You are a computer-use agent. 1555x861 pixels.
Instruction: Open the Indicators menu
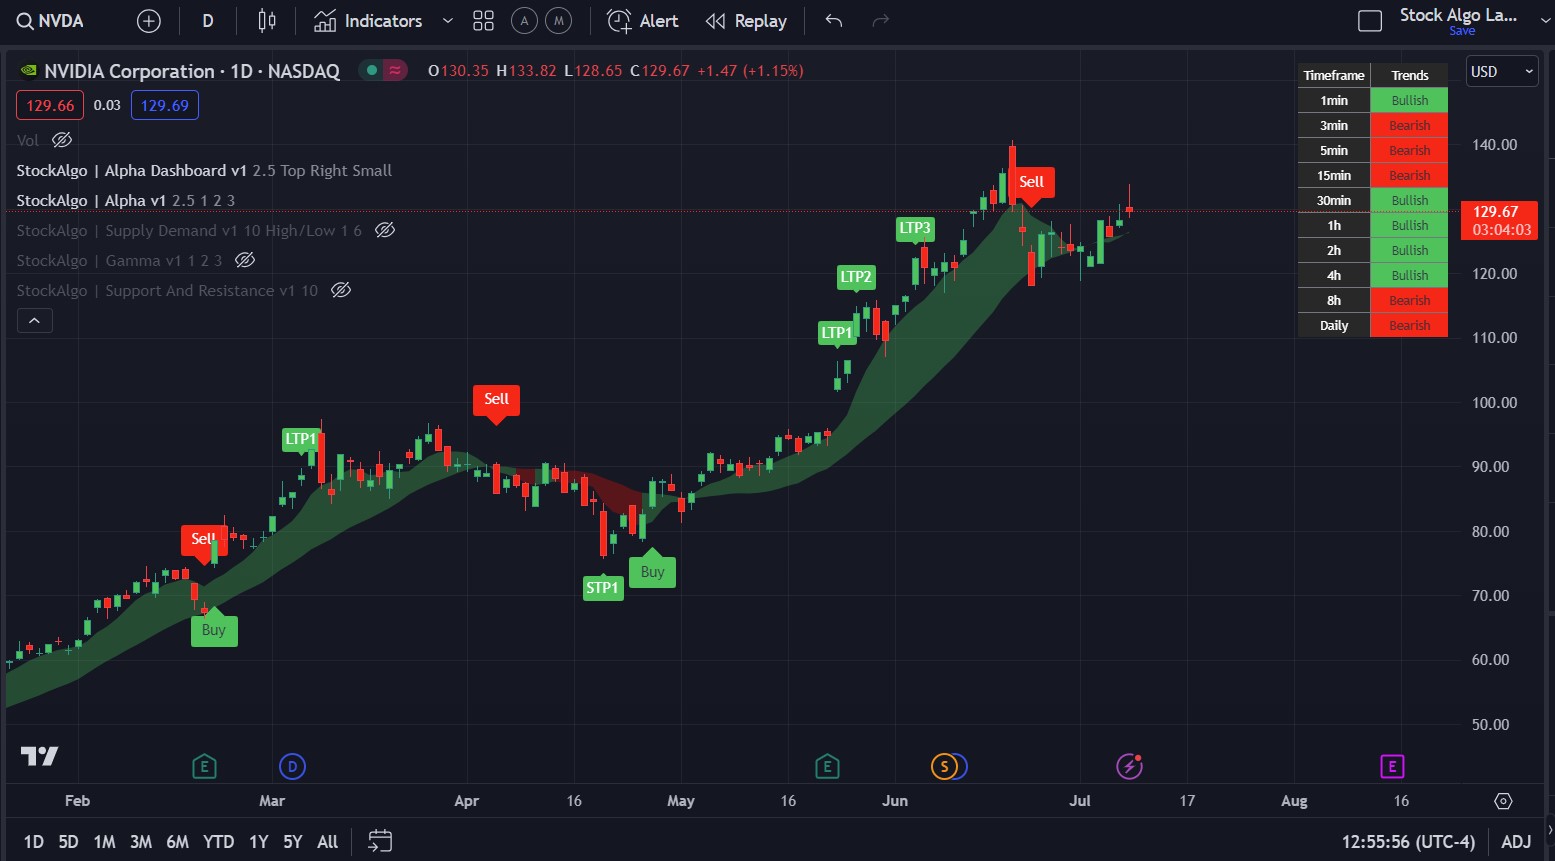[x=368, y=21]
